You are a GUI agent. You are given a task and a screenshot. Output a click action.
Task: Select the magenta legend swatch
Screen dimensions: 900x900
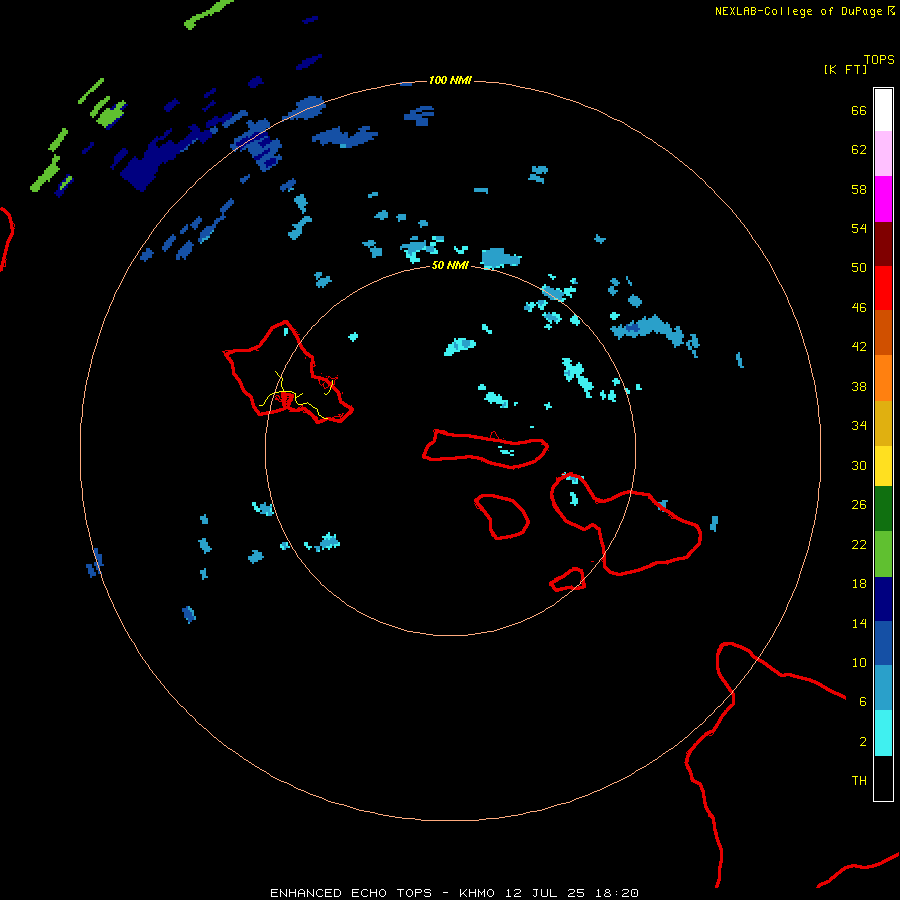pos(883,199)
